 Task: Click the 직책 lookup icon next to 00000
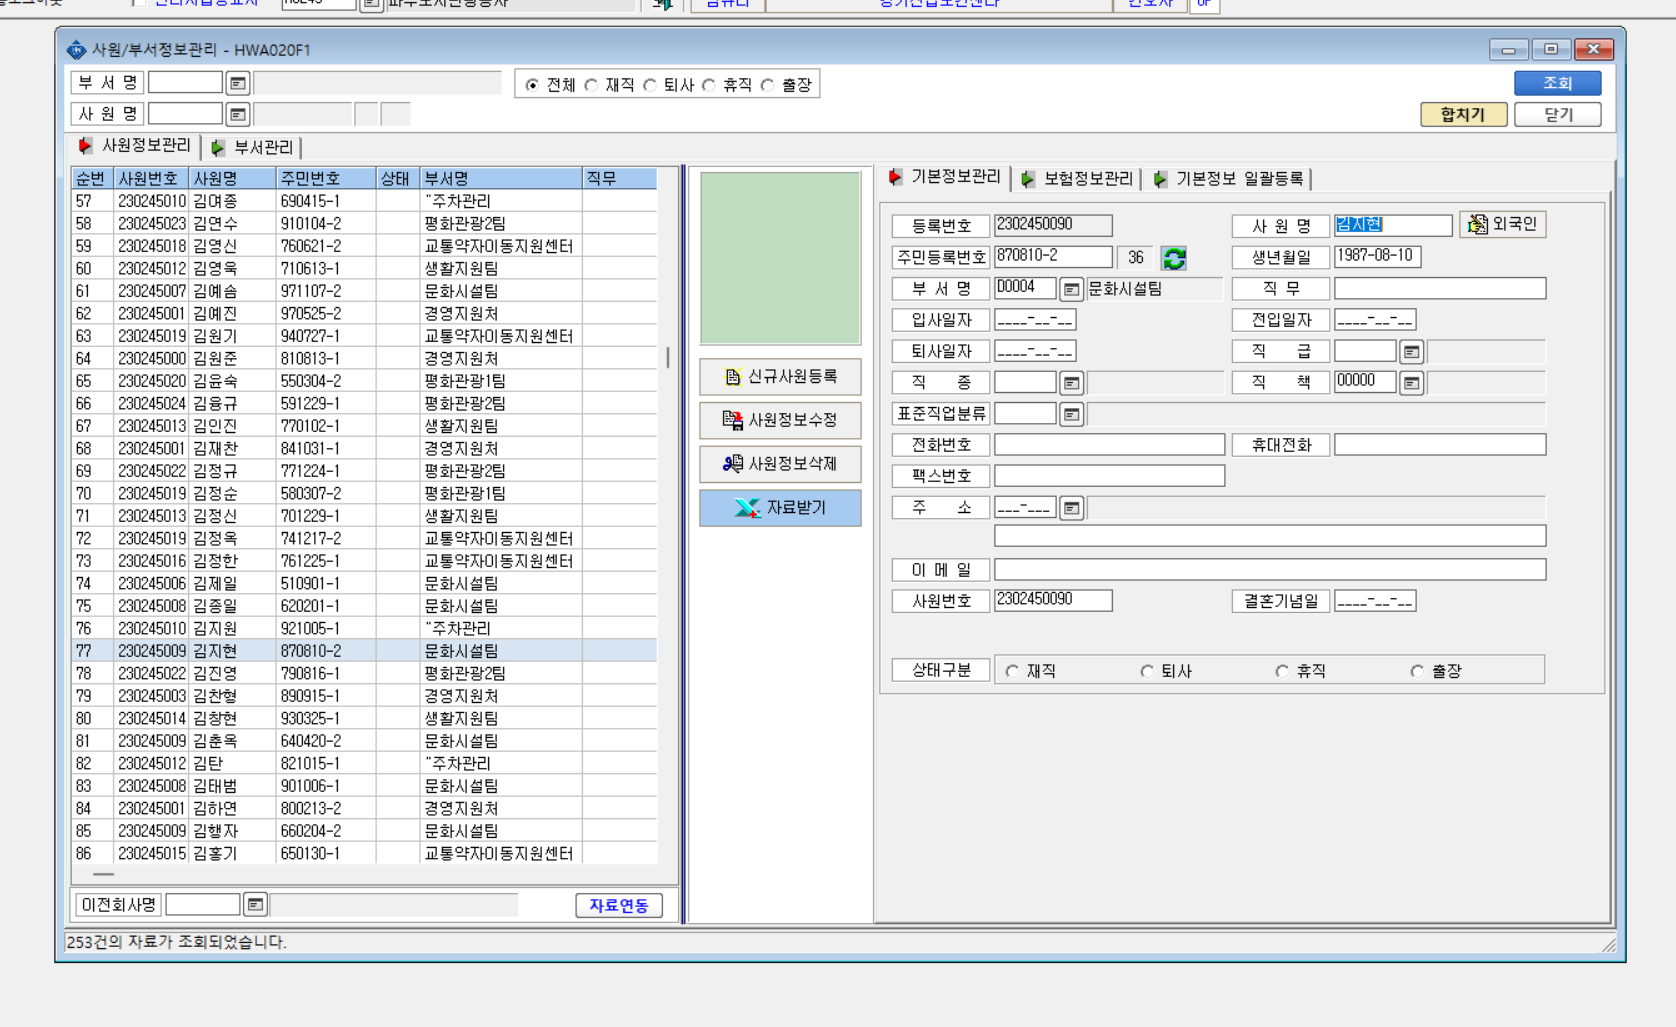1411,383
